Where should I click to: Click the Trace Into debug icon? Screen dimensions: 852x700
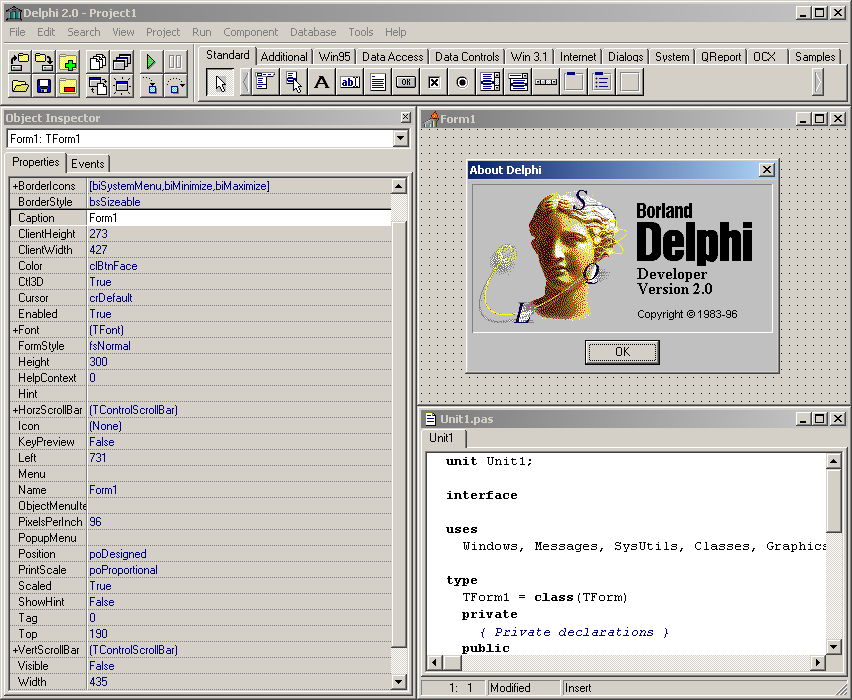(151, 86)
